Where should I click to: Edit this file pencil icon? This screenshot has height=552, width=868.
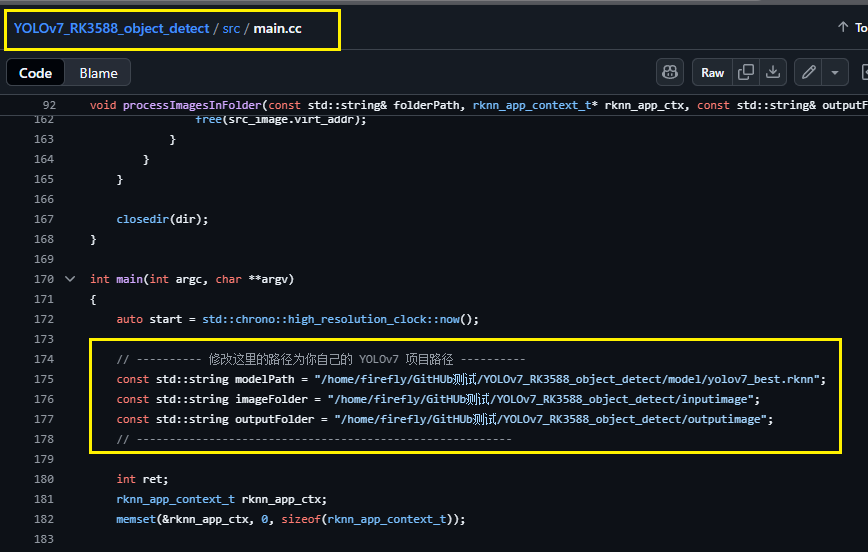point(808,73)
